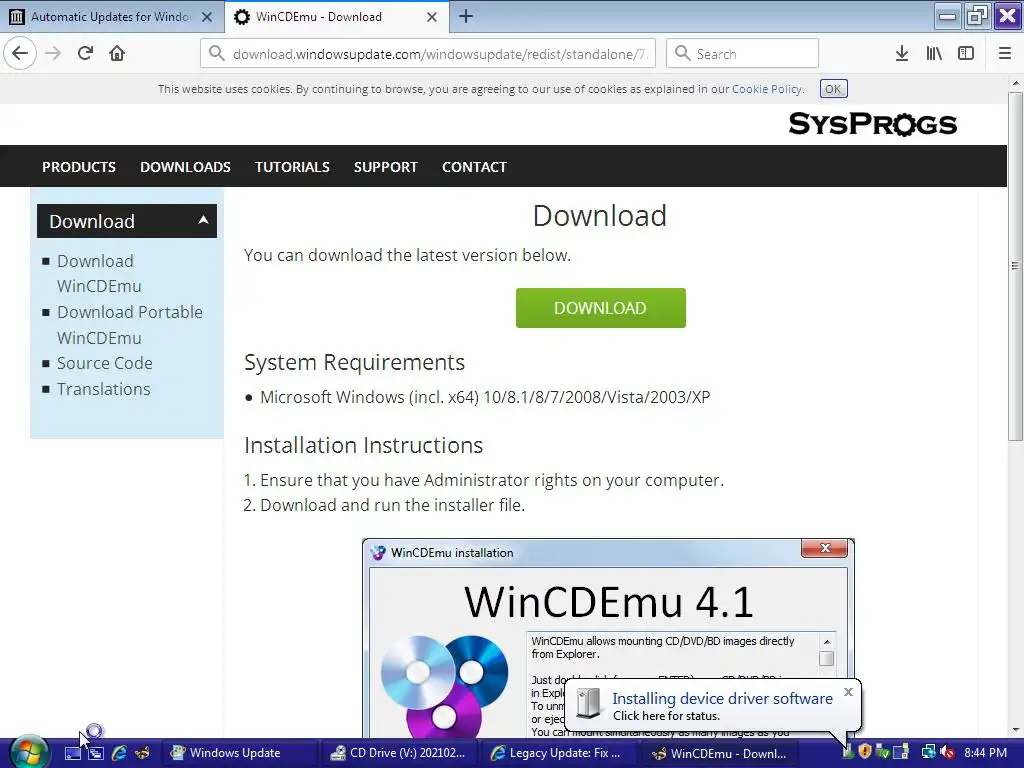Click the page scrollbar down arrow
Viewport: 1024px width, 768px height.
1015,729
